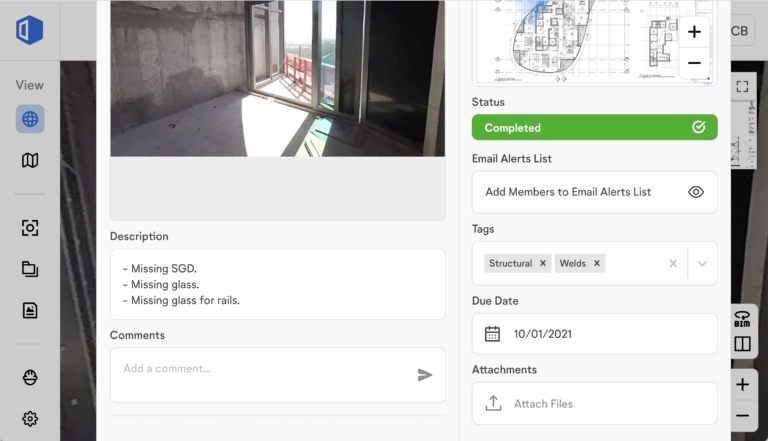Viewport: 768px width, 441px height.
Task: Remove the Structural tag
Action: 543,264
